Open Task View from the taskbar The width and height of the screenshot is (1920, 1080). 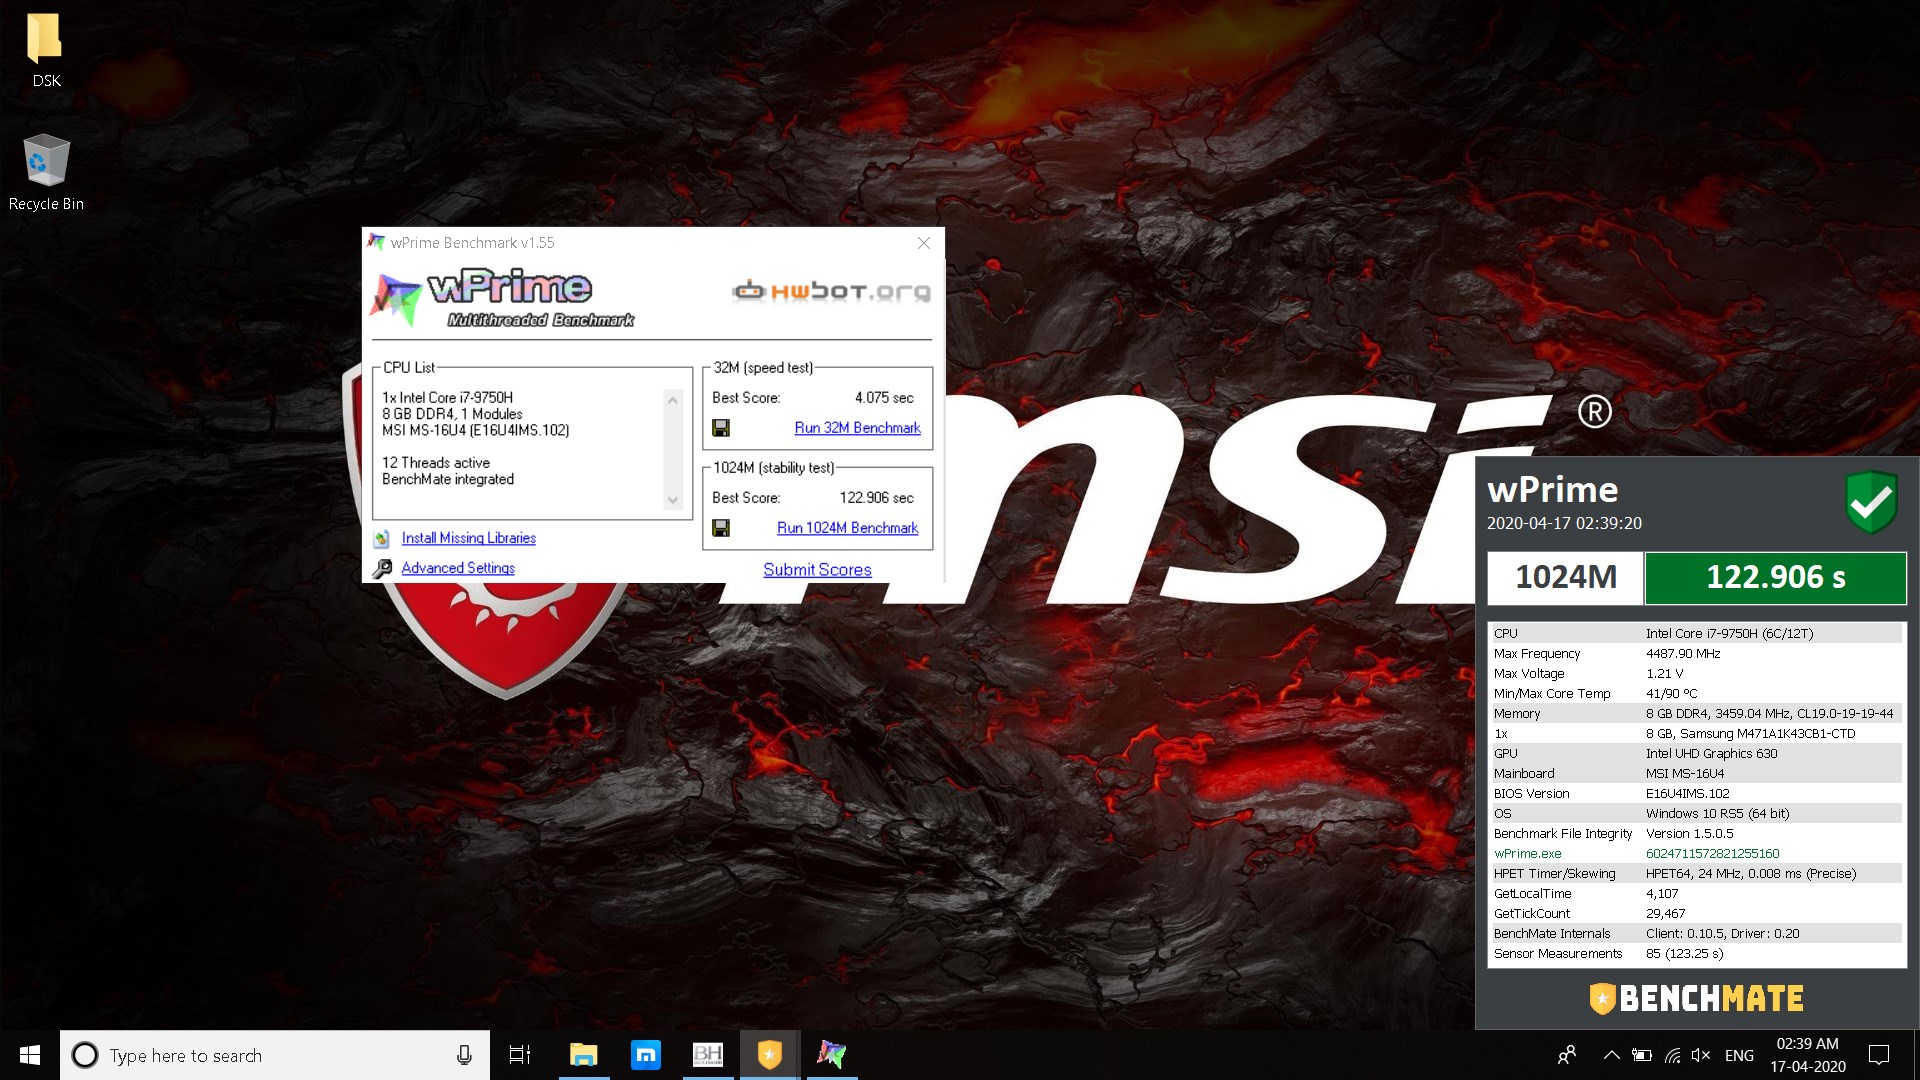pyautogui.click(x=520, y=1055)
